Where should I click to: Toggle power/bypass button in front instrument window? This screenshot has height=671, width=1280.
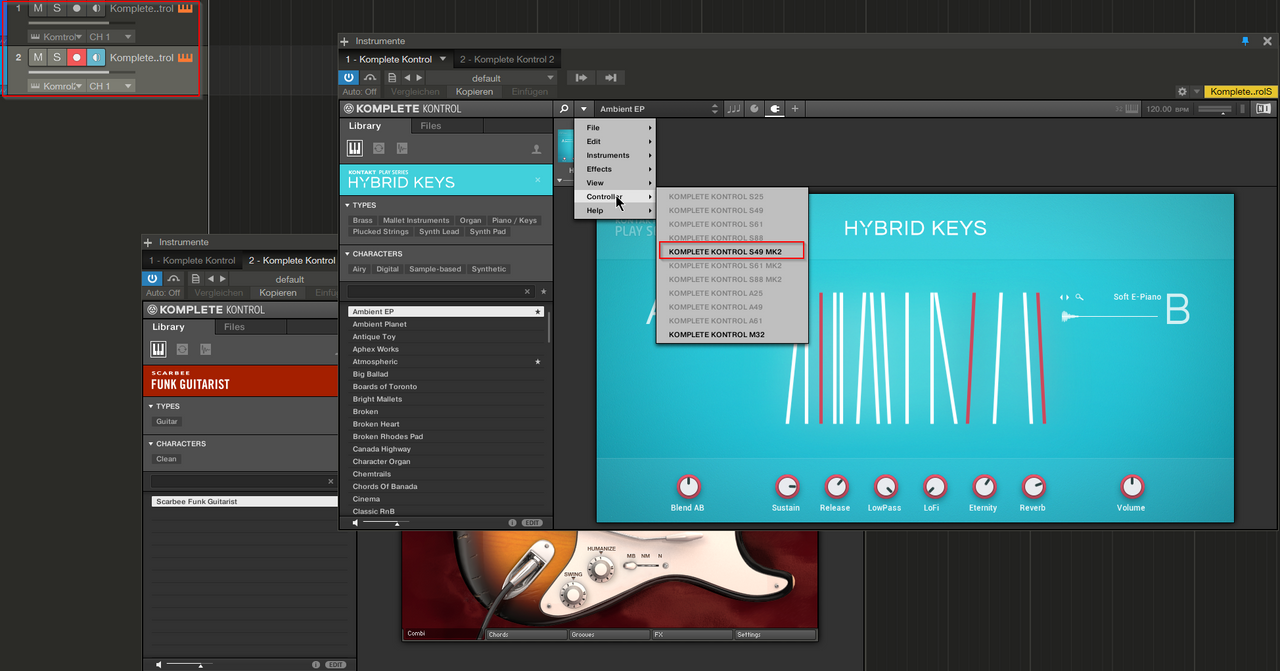349,77
